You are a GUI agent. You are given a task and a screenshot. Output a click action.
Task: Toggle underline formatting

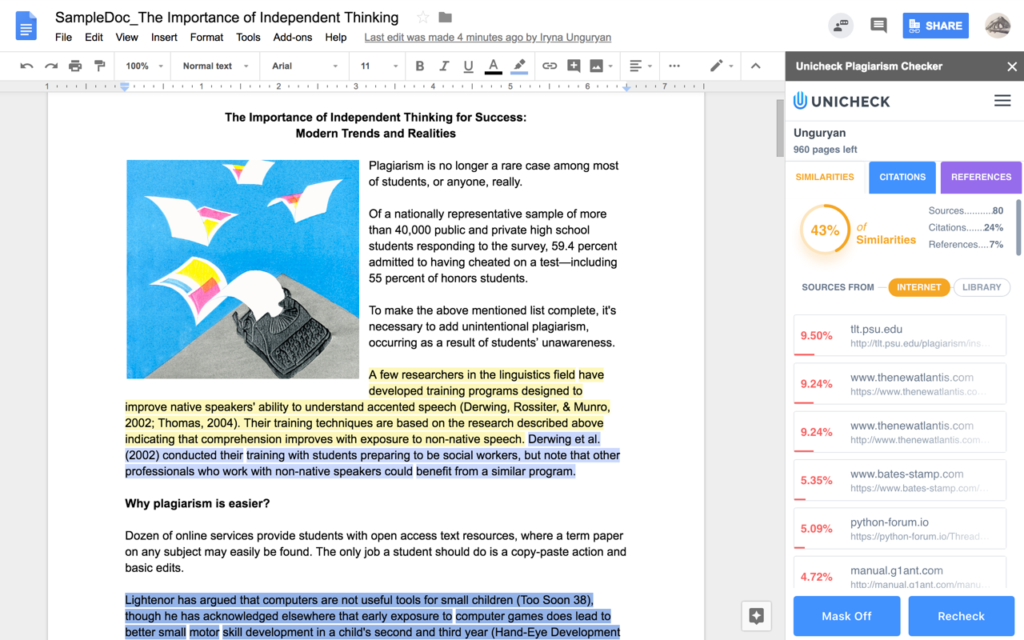tap(467, 66)
